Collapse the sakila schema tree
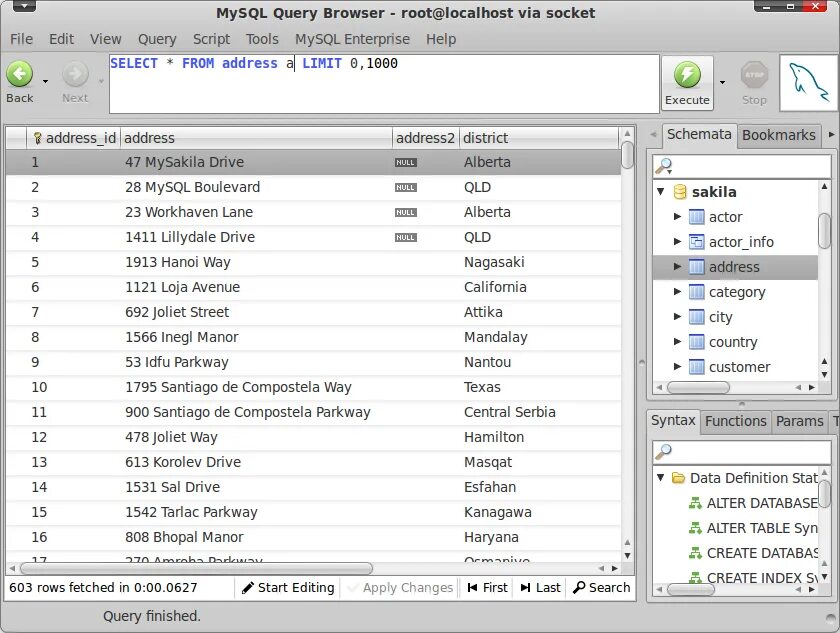 tap(661, 191)
